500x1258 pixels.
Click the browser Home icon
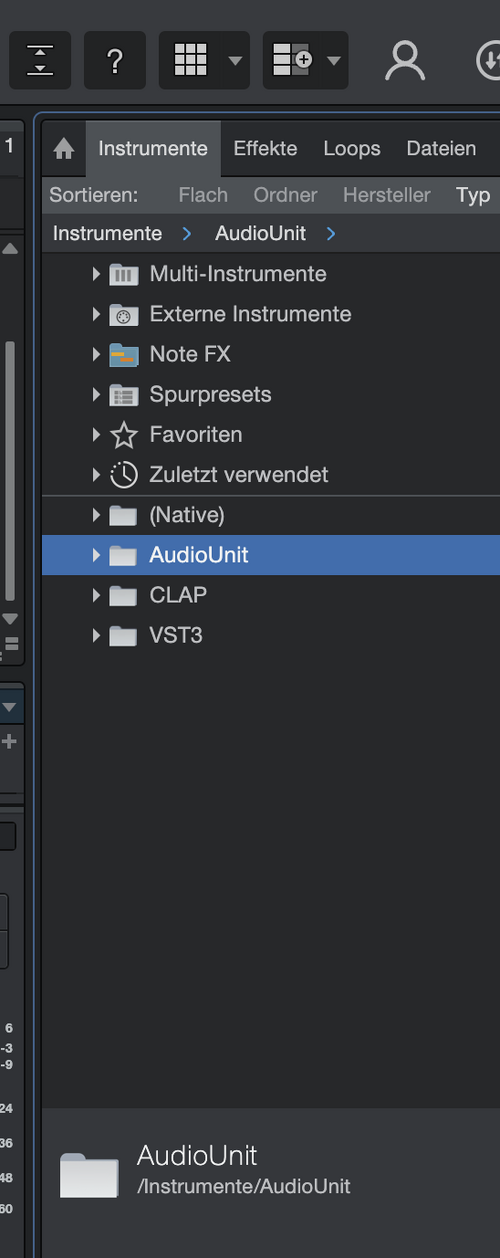click(x=64, y=149)
